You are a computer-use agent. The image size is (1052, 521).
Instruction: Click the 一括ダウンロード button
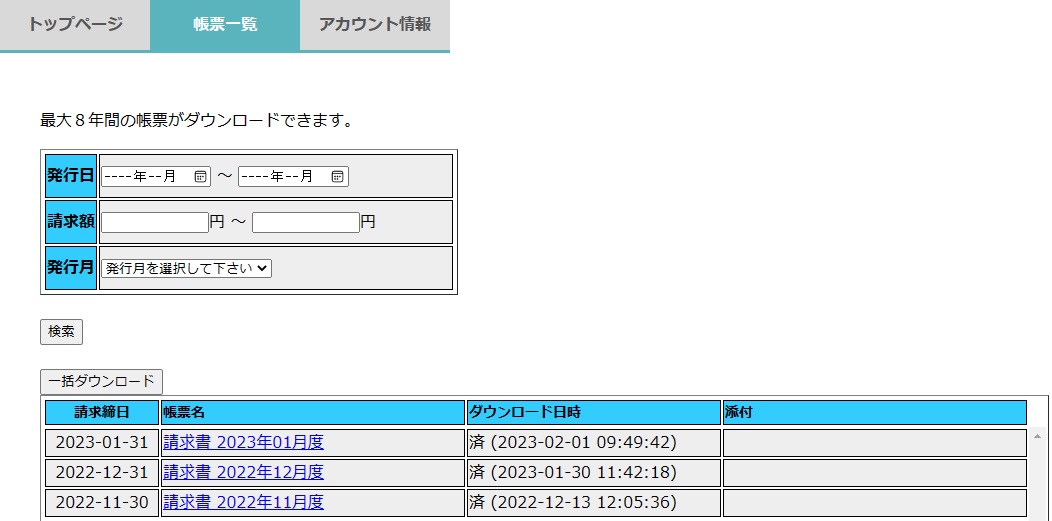(x=101, y=381)
